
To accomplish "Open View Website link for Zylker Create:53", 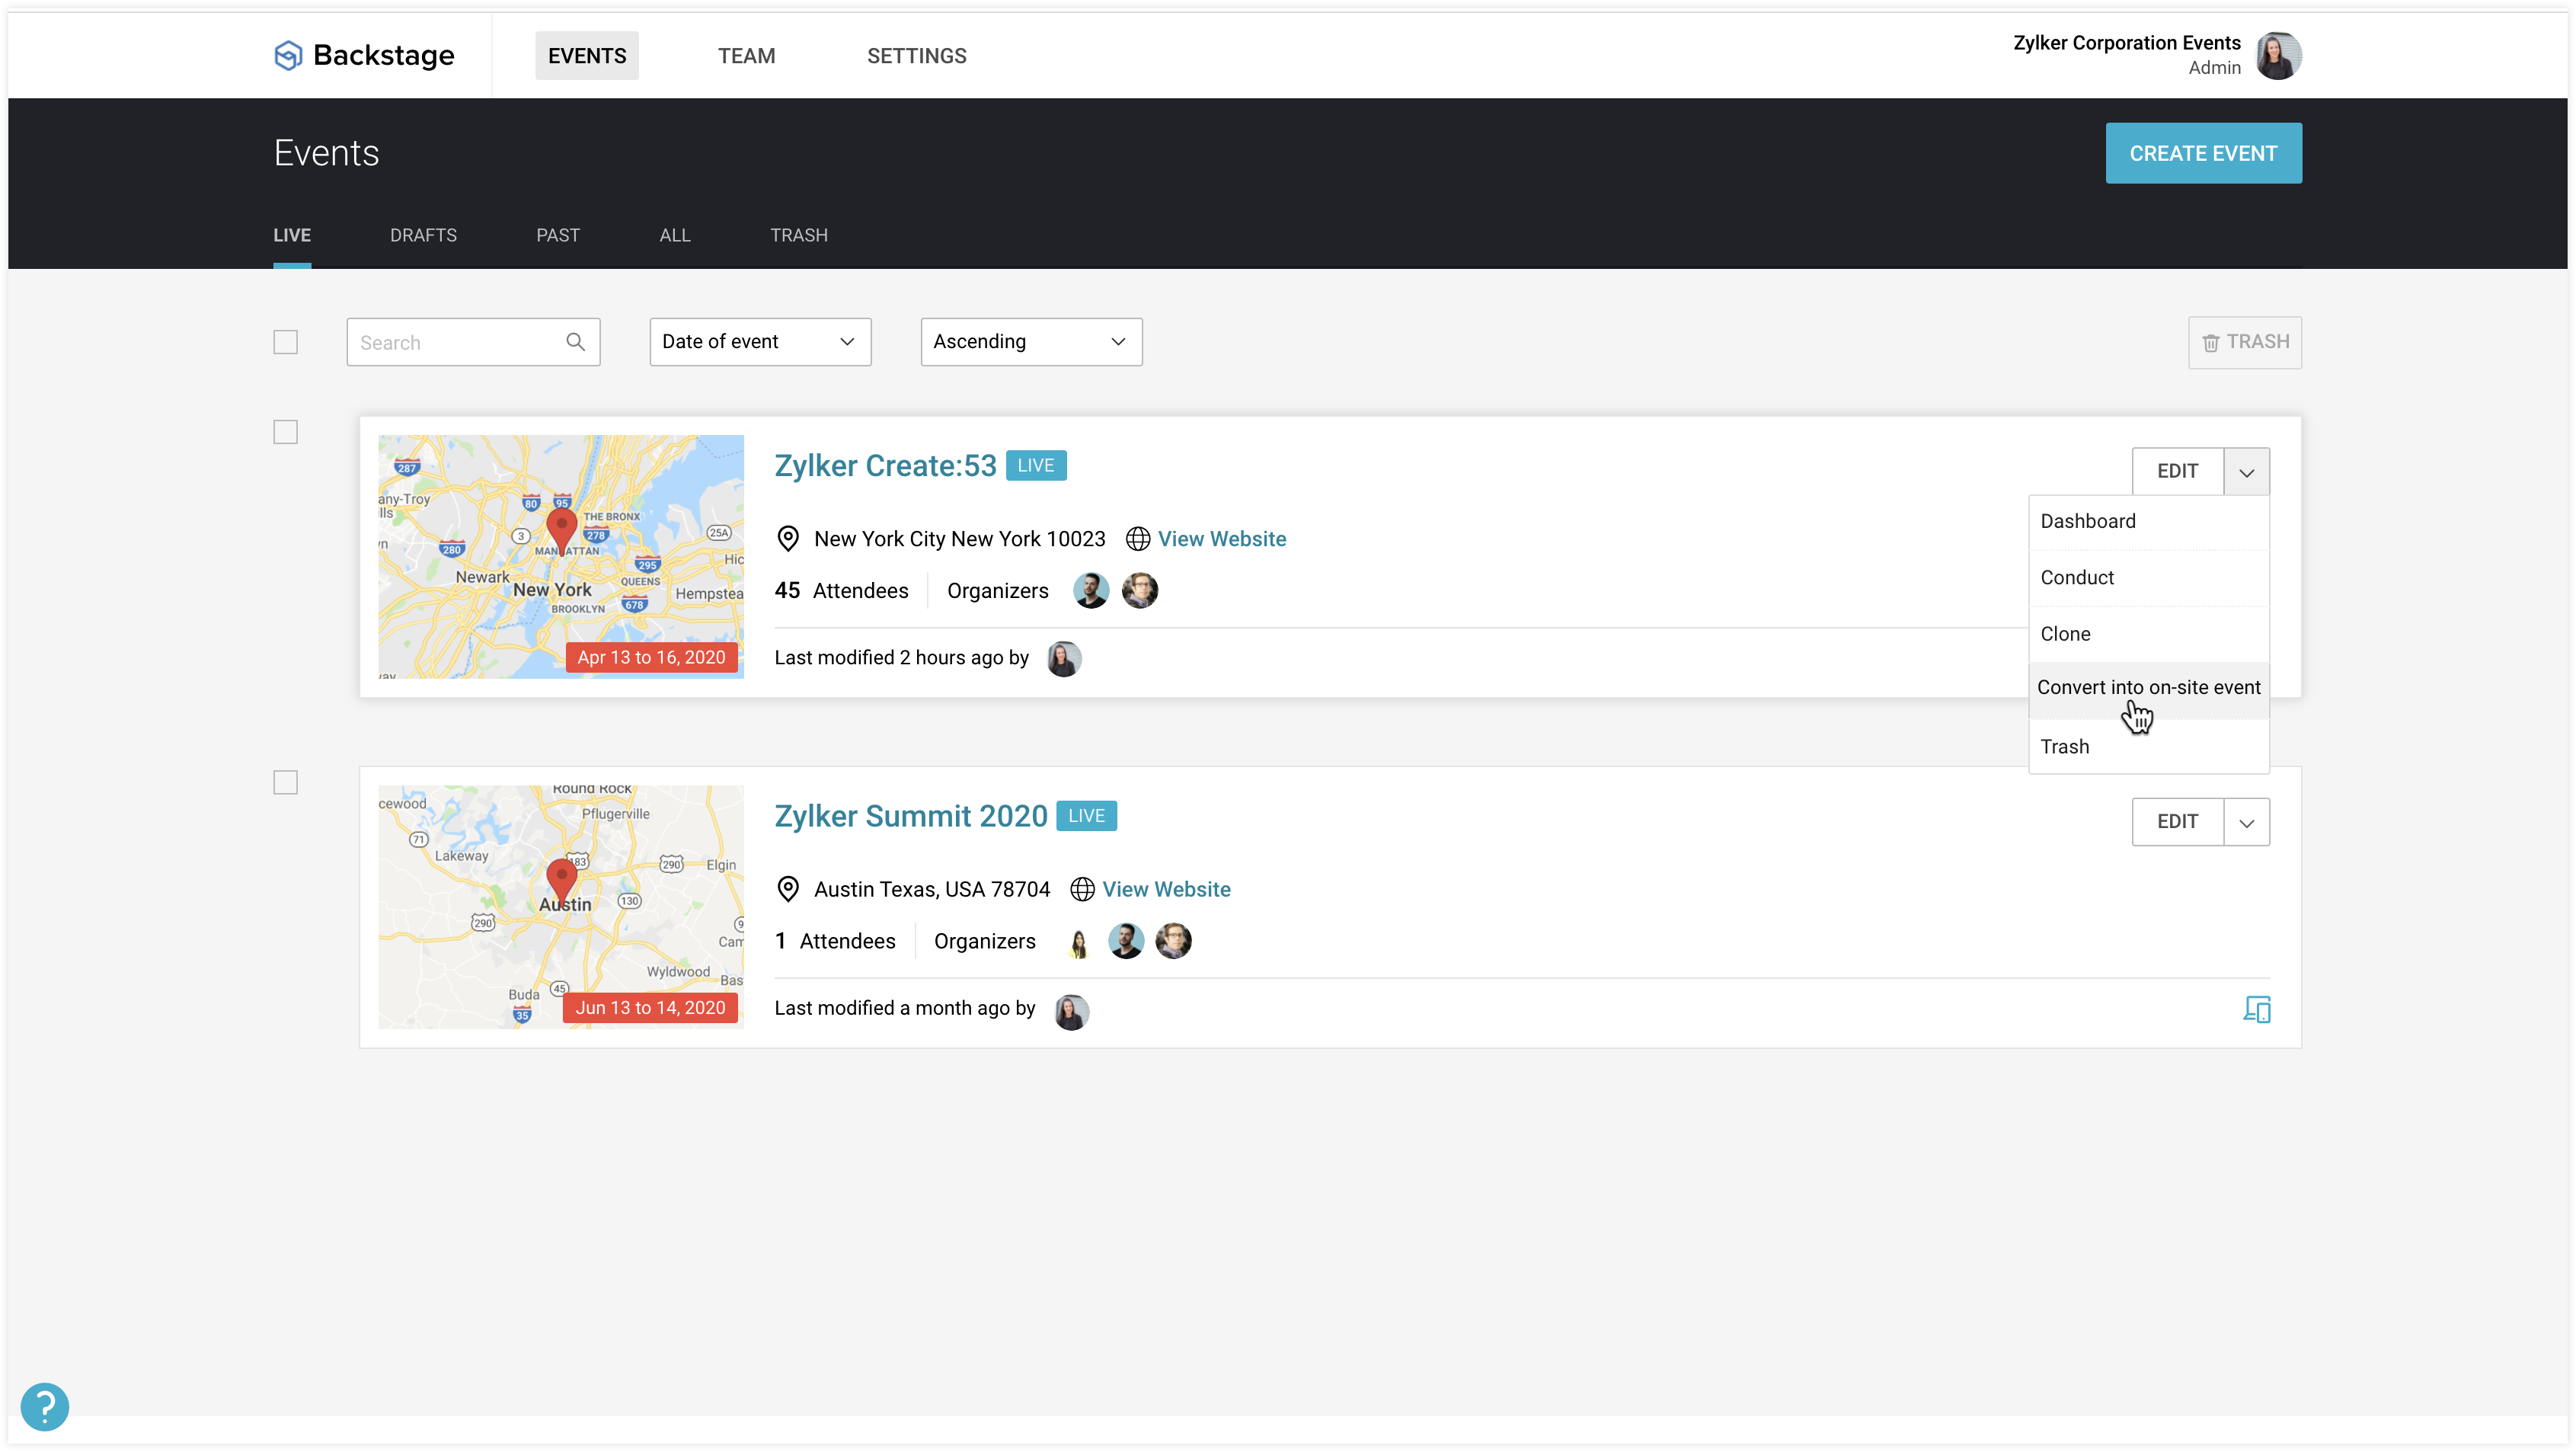I will tap(1221, 539).
